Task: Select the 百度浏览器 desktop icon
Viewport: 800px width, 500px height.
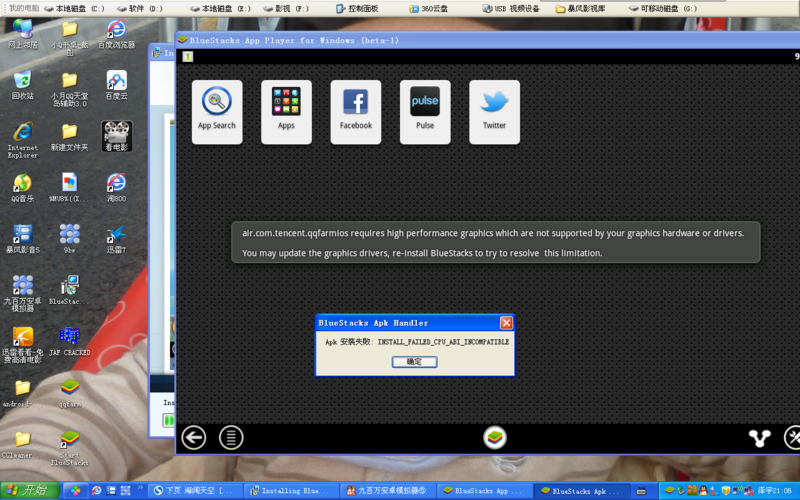Action: [x=116, y=34]
